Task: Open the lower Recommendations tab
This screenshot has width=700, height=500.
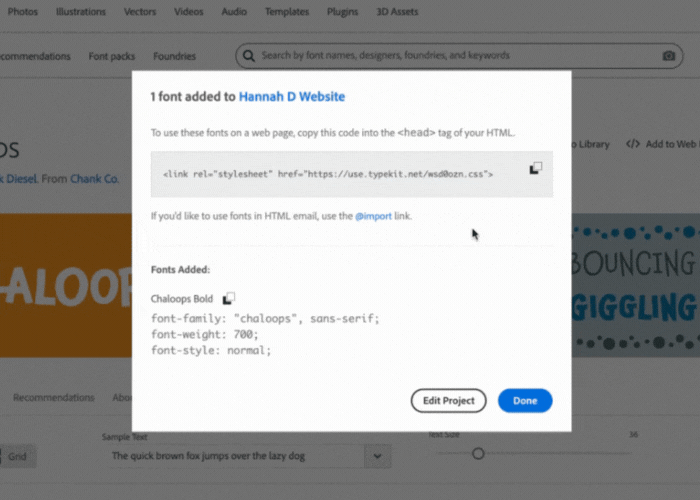Action: click(54, 397)
